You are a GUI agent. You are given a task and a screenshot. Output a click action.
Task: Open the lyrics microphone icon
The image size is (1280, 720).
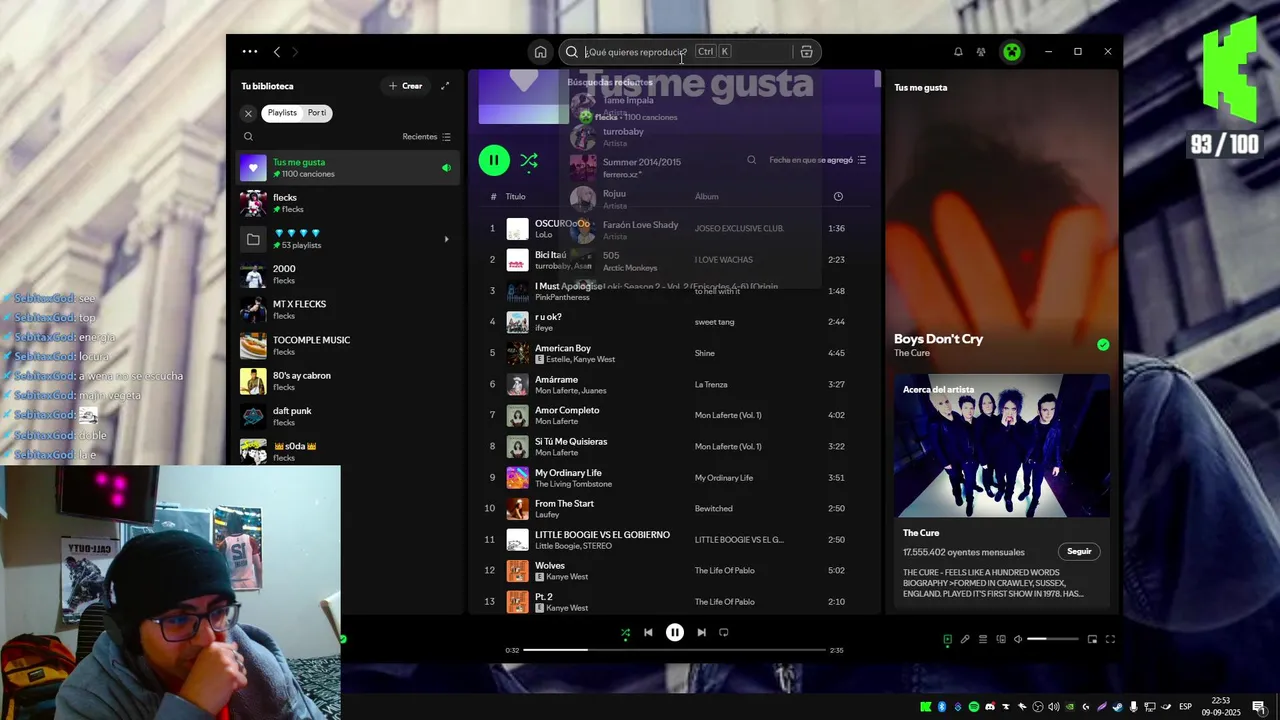965,639
